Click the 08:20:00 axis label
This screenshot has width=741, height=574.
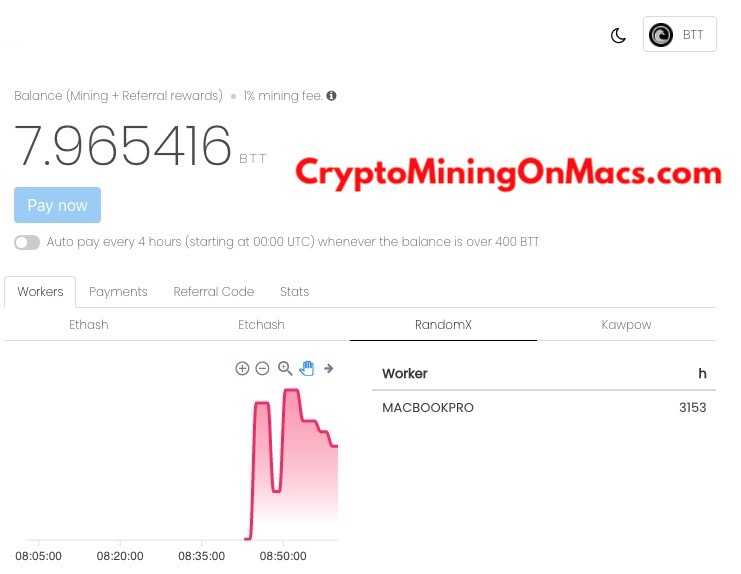click(120, 556)
